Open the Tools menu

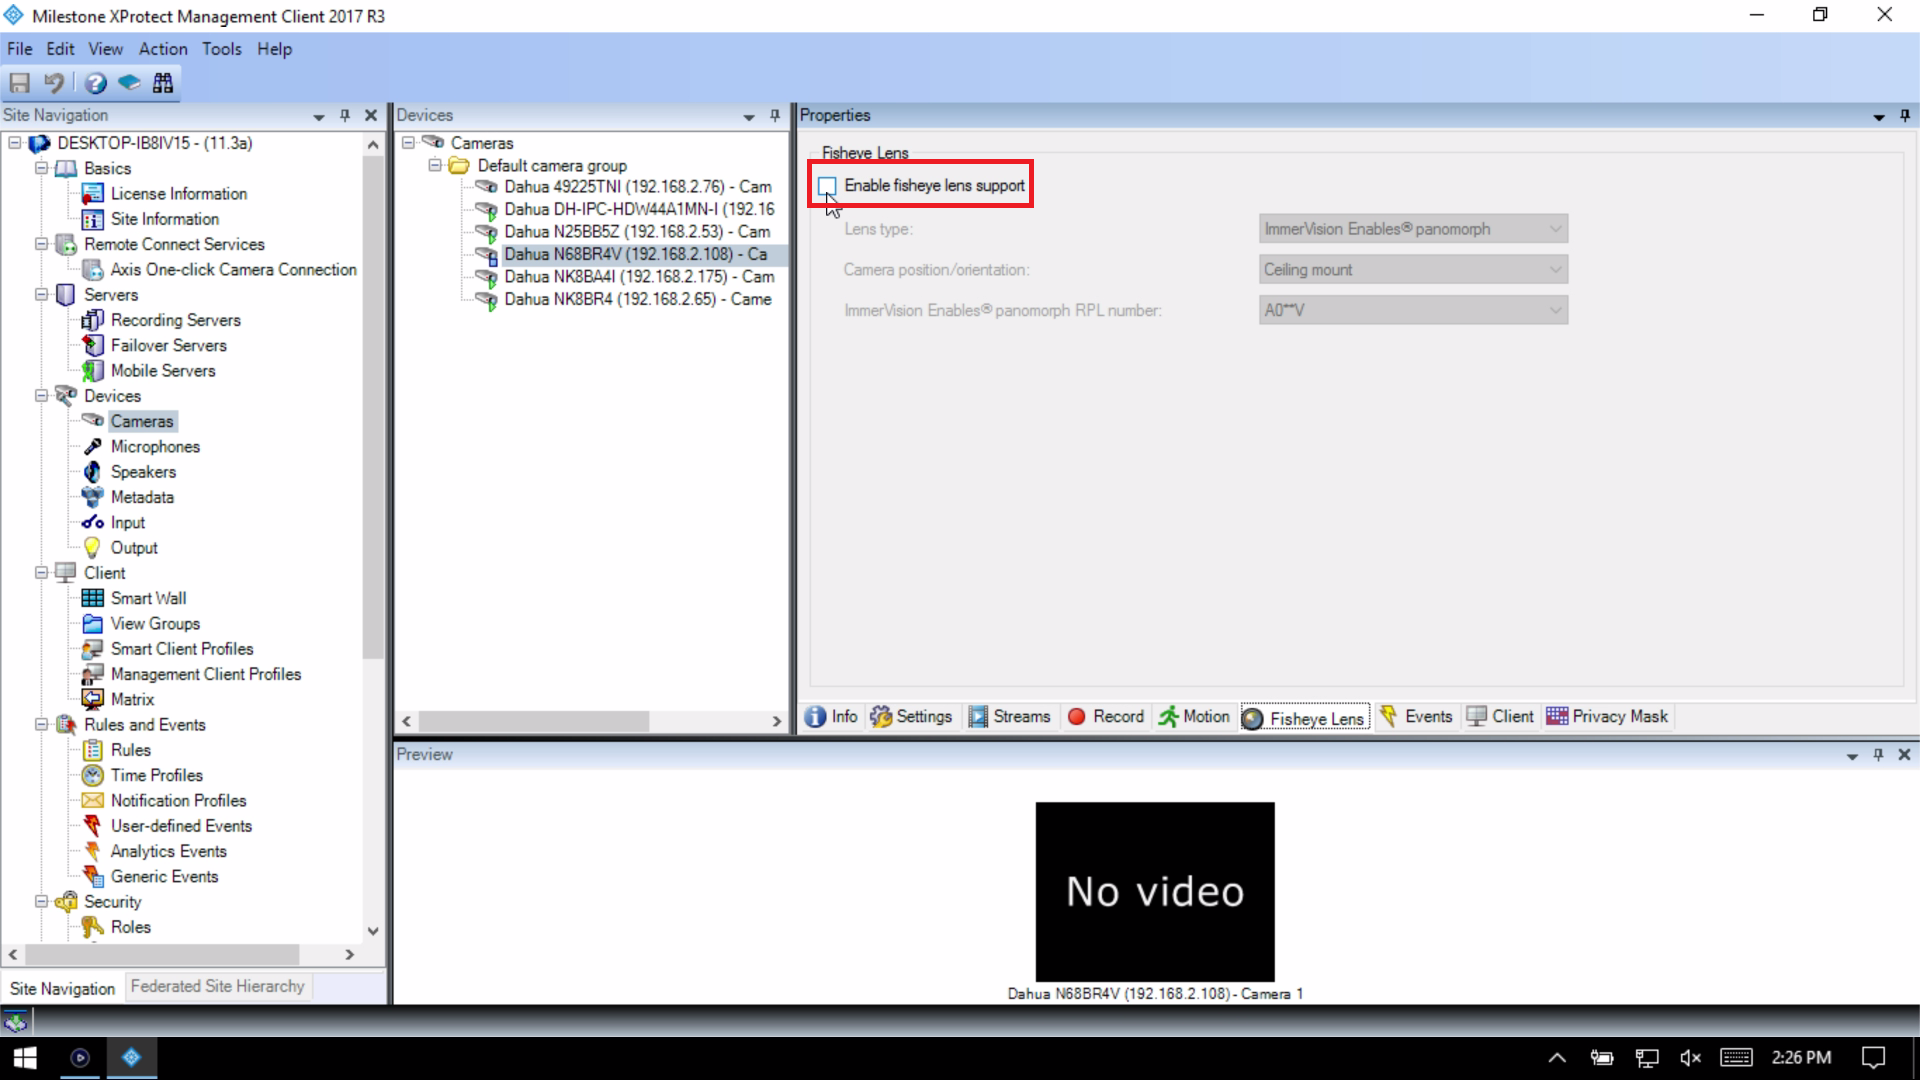pos(221,49)
